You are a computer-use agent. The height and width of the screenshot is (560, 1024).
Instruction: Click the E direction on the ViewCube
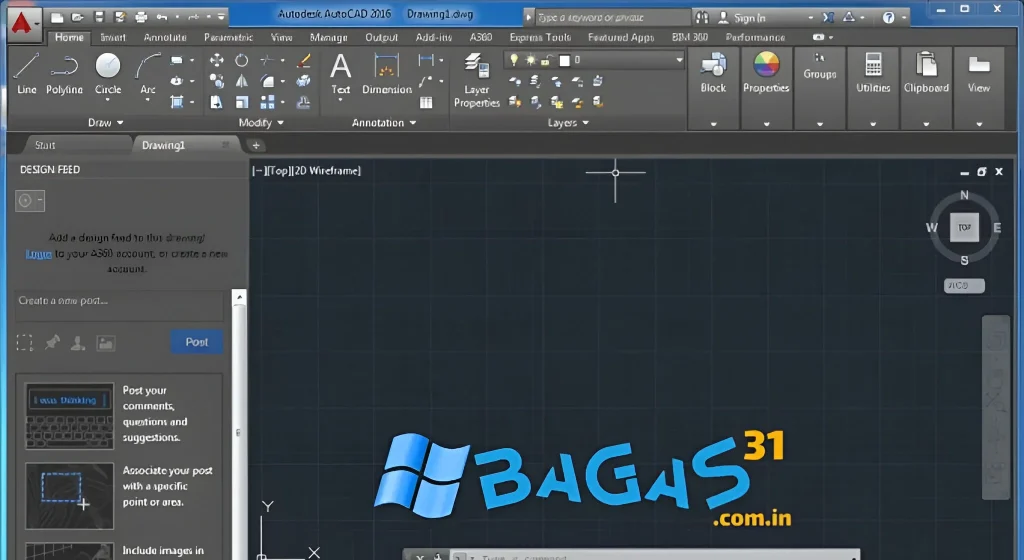pyautogui.click(x=997, y=228)
